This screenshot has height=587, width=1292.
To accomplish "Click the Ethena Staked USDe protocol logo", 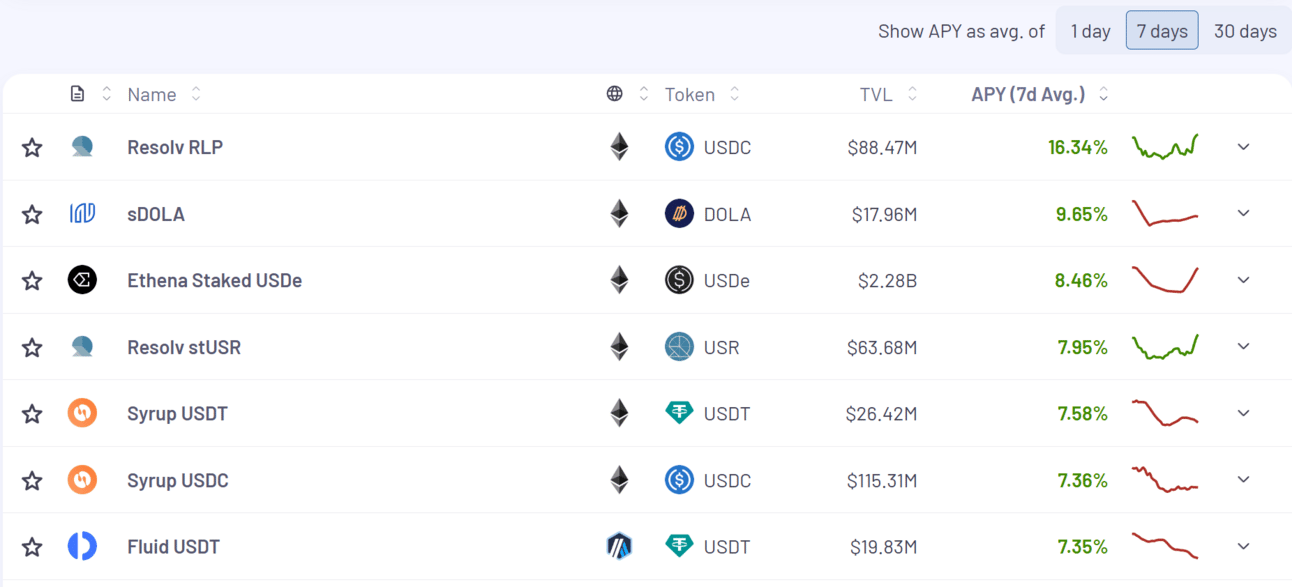I will (x=82, y=280).
